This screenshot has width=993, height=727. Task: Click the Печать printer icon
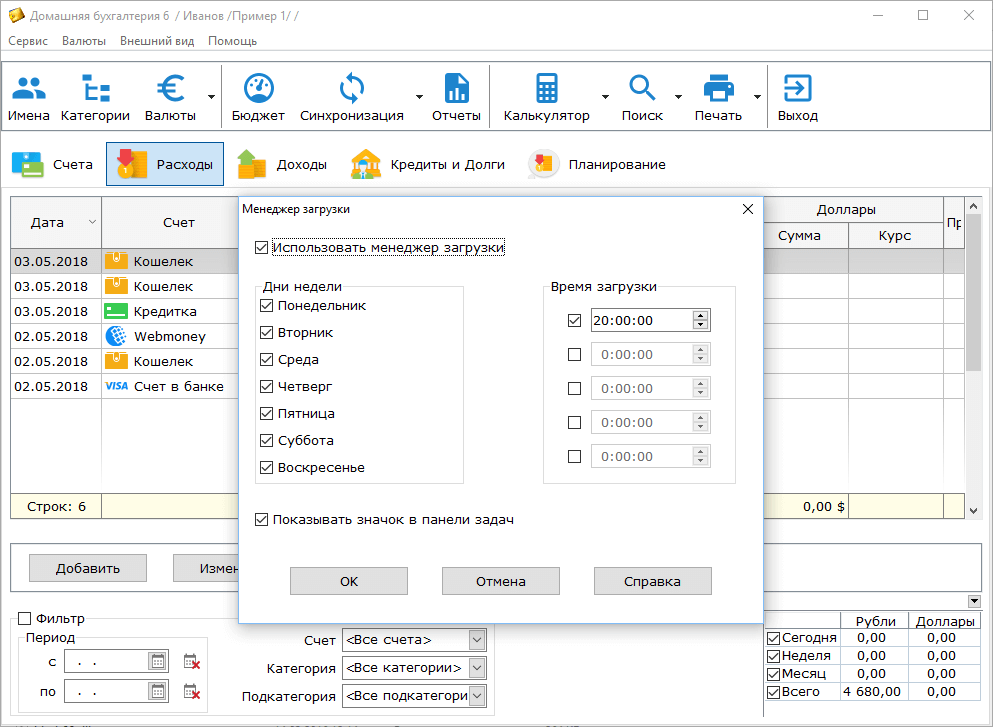(x=718, y=98)
